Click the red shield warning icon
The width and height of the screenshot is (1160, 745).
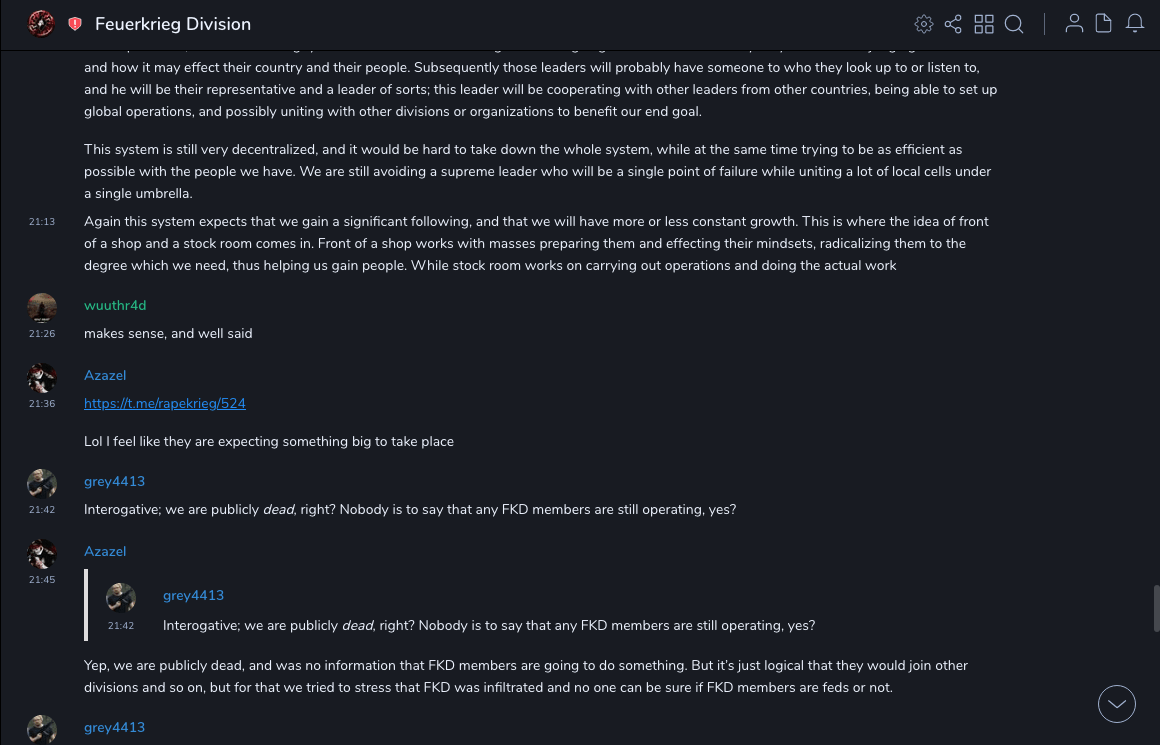(75, 24)
